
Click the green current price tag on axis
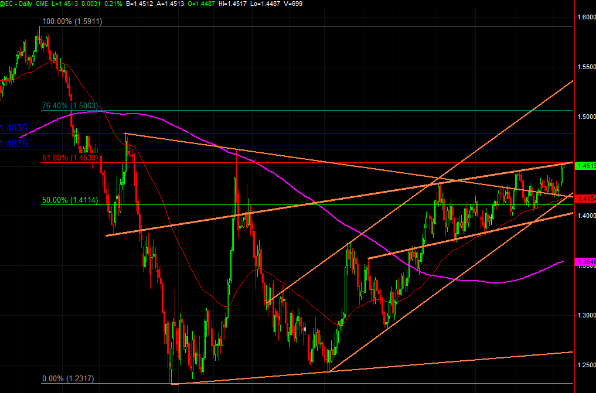(586, 166)
